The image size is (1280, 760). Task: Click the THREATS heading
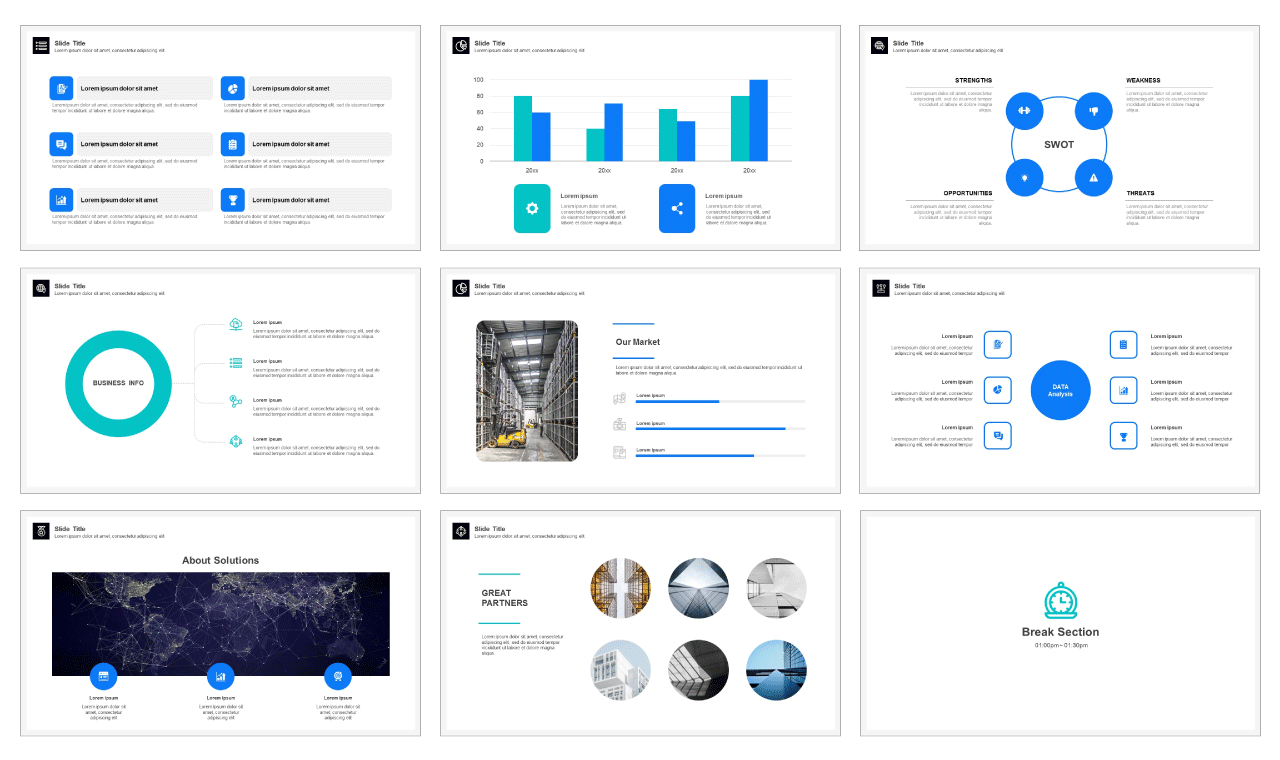(x=1140, y=193)
